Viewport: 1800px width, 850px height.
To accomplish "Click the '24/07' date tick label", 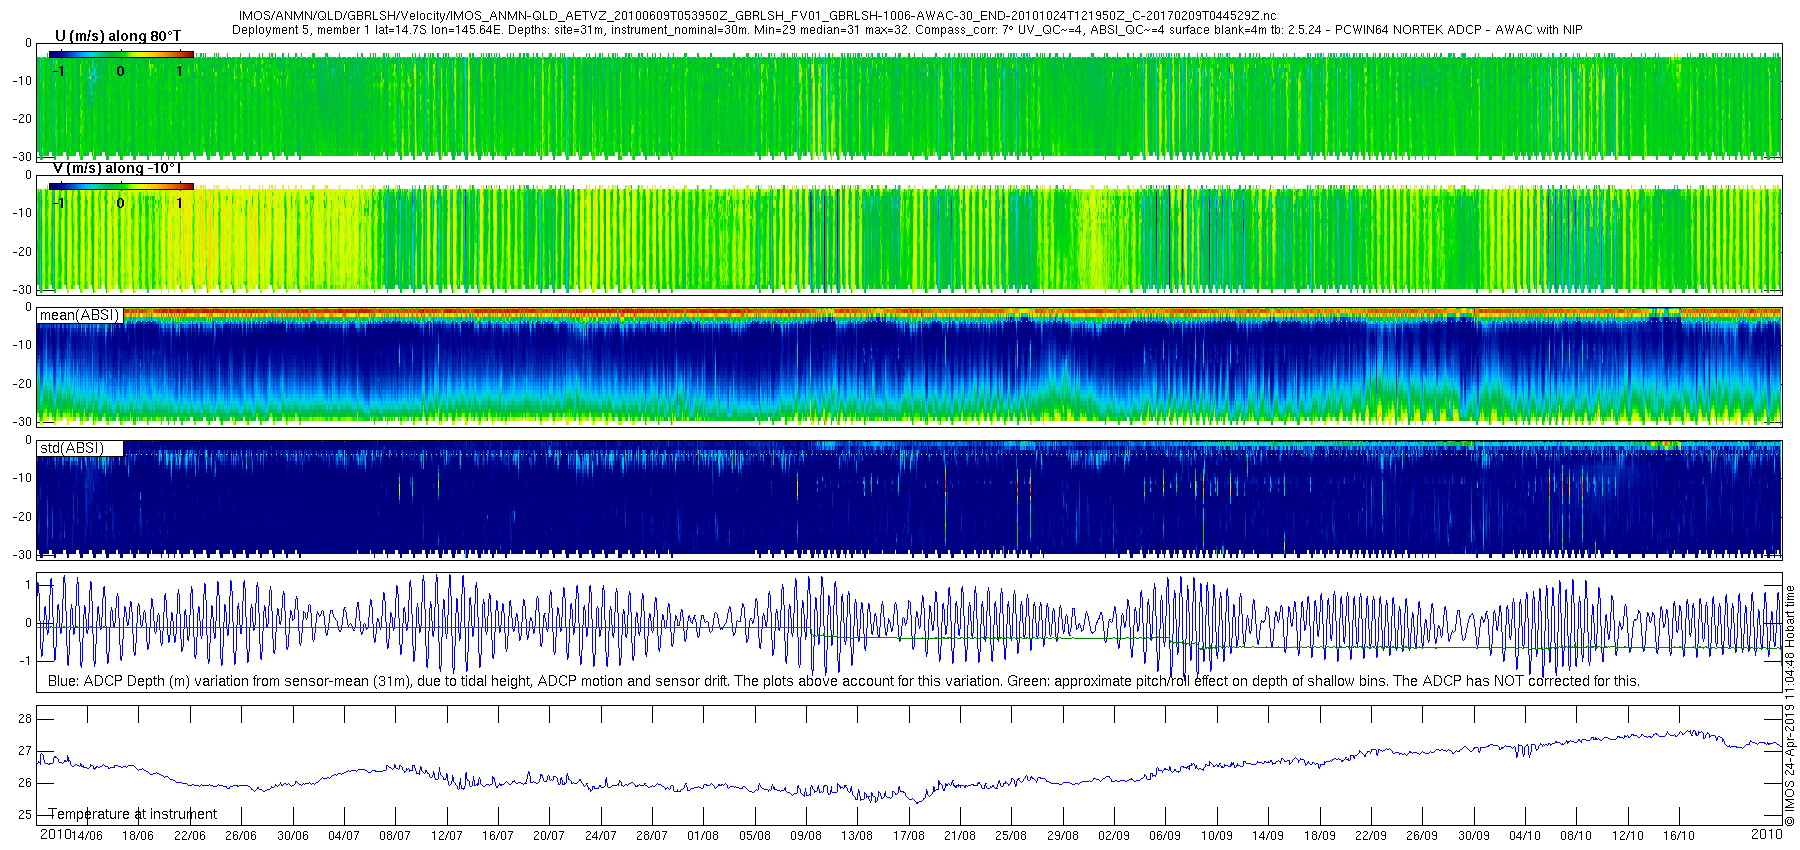I will pyautogui.click(x=601, y=836).
